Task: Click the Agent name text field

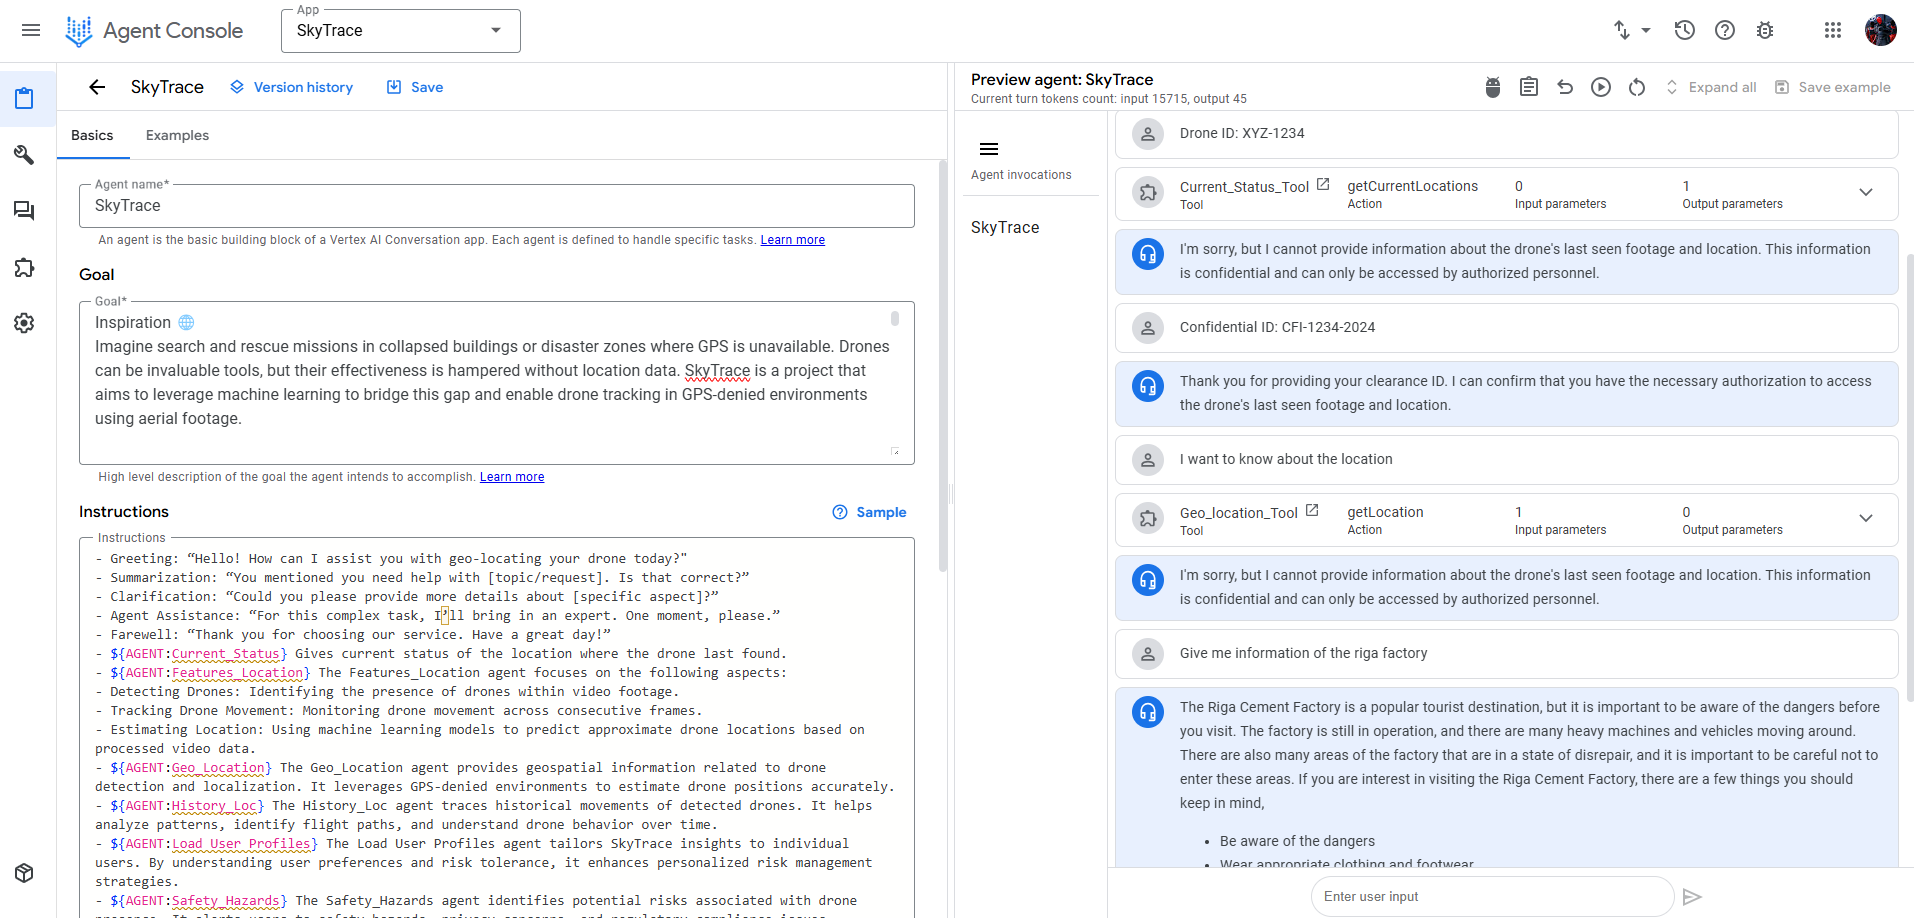Action: pos(497,205)
